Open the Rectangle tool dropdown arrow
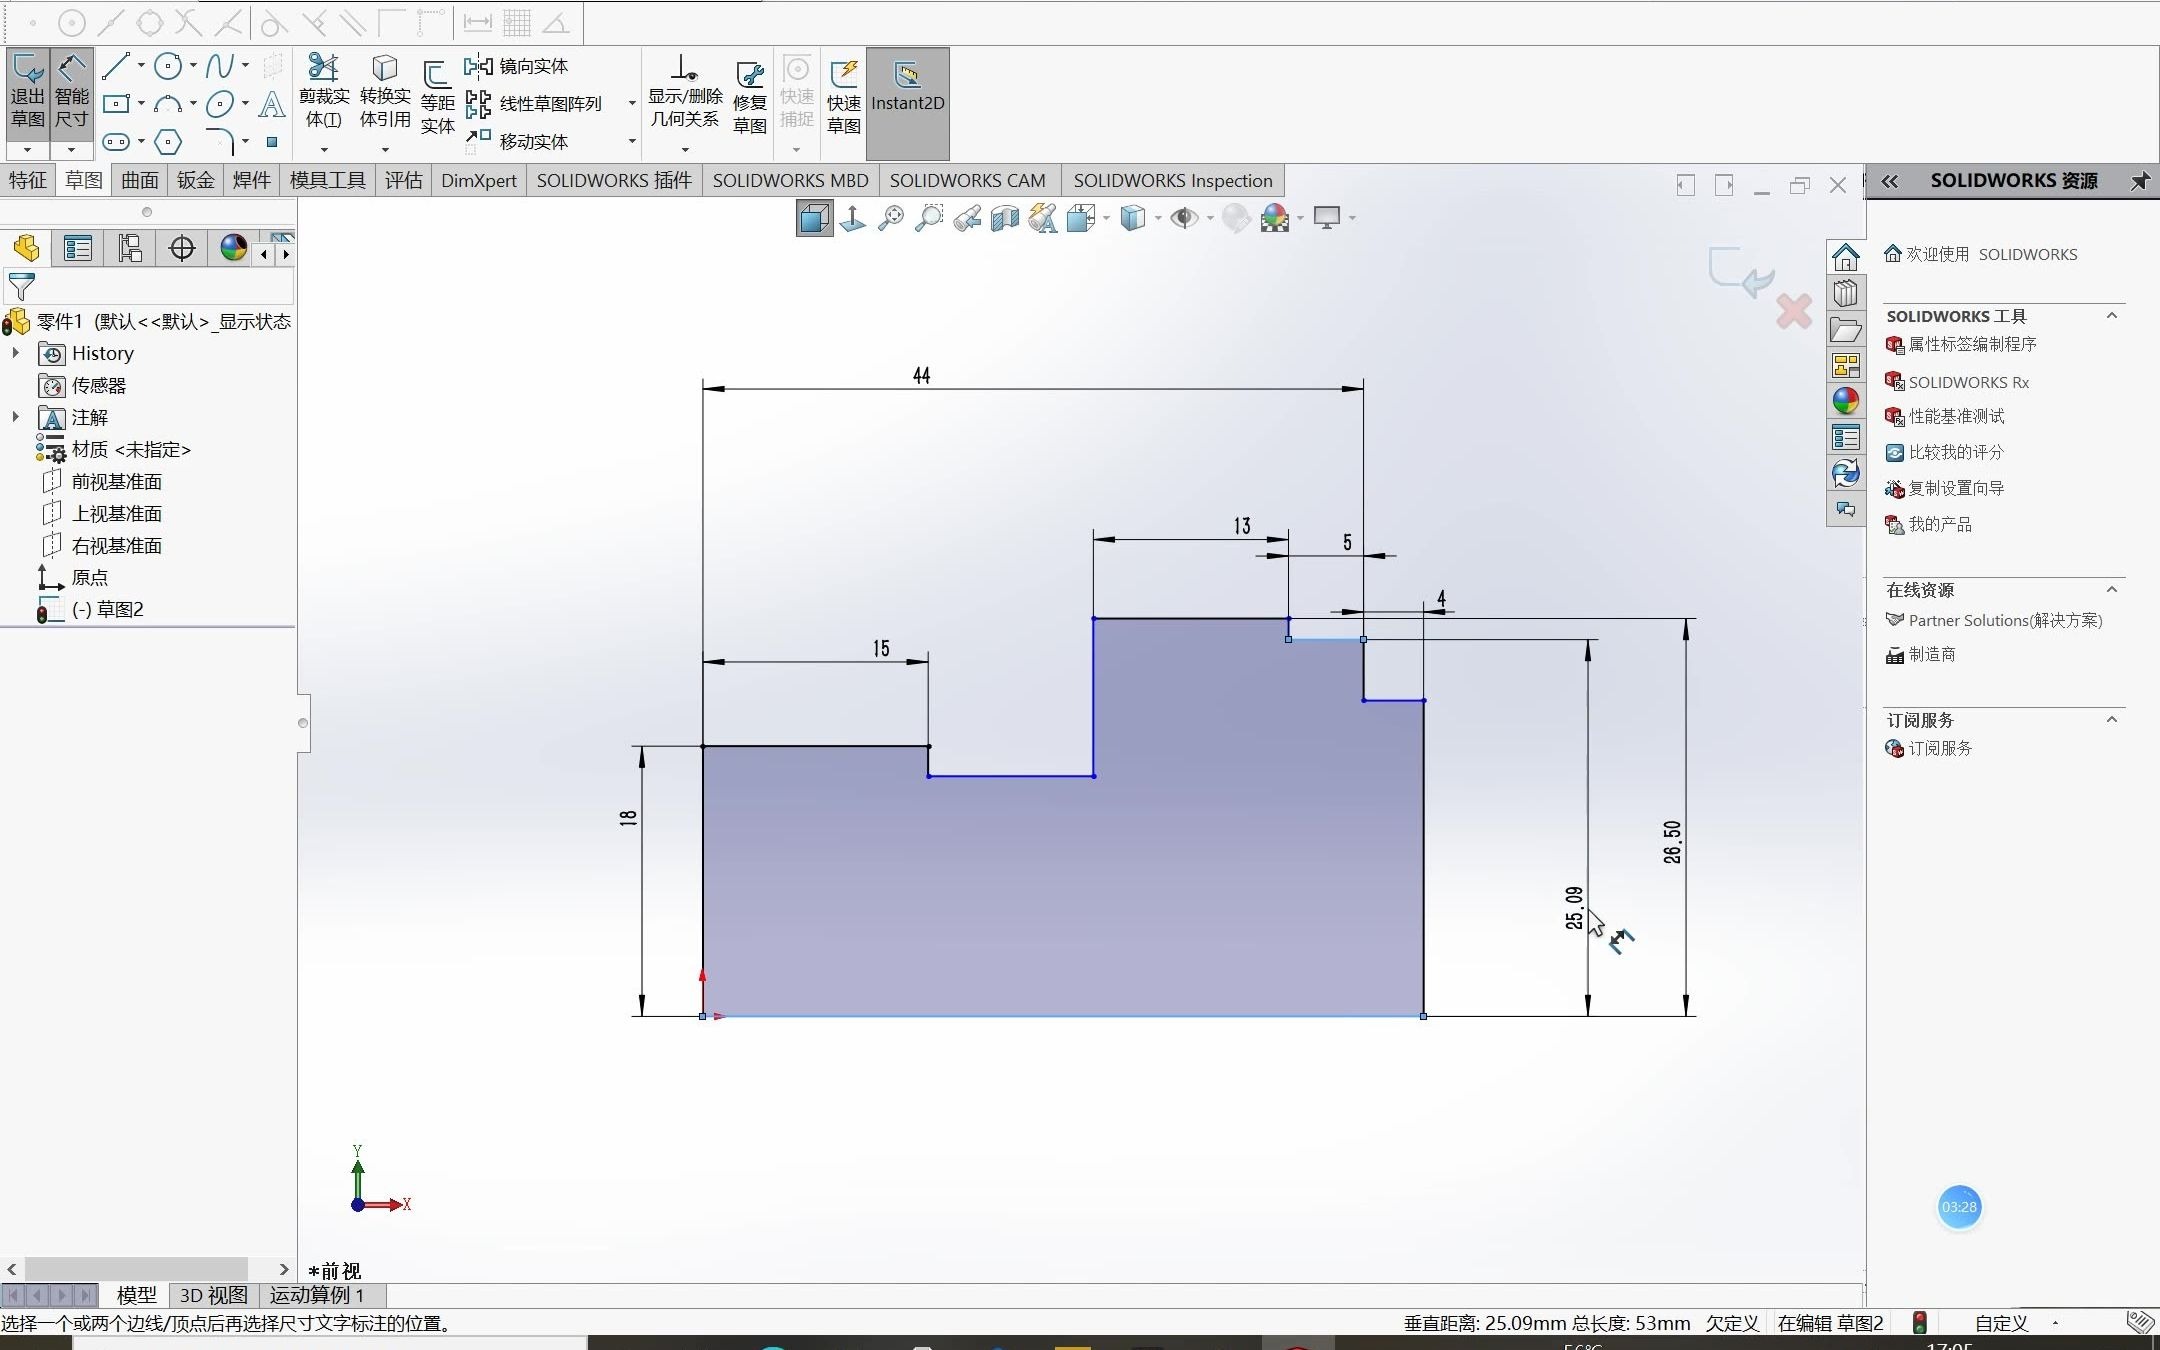 point(141,104)
